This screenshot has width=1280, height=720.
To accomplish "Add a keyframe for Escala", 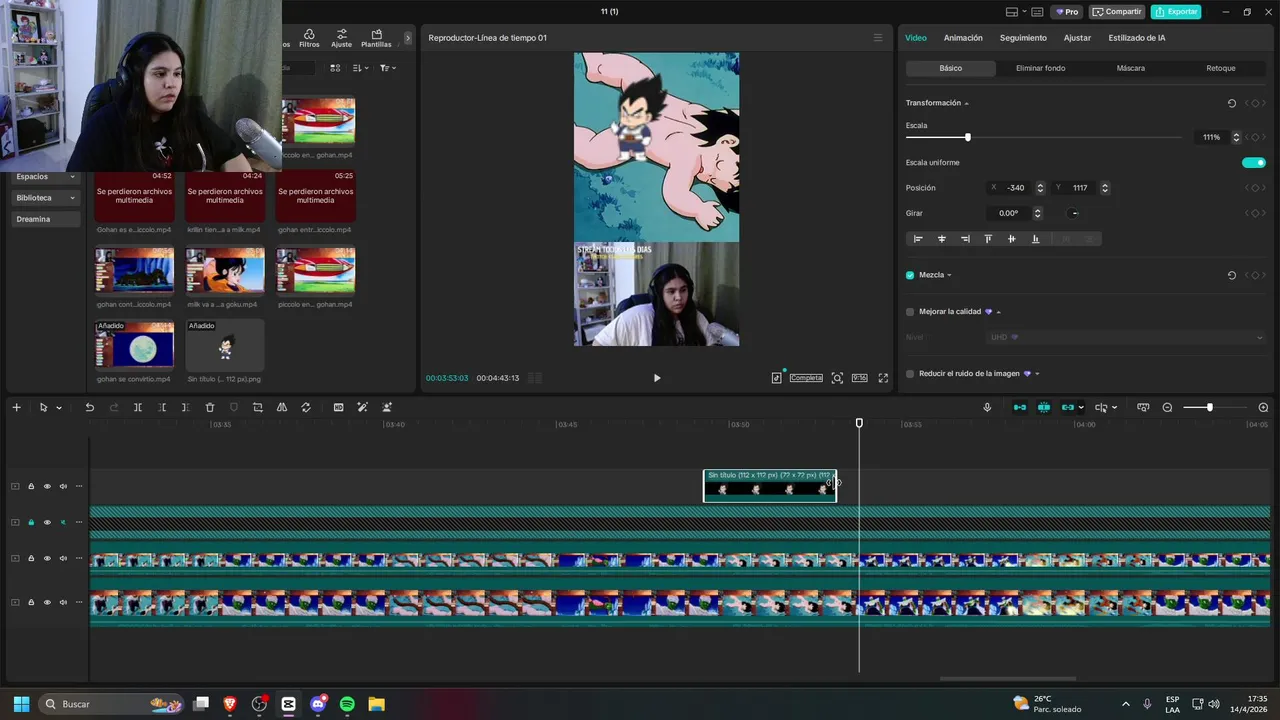I will pyautogui.click(x=1255, y=137).
